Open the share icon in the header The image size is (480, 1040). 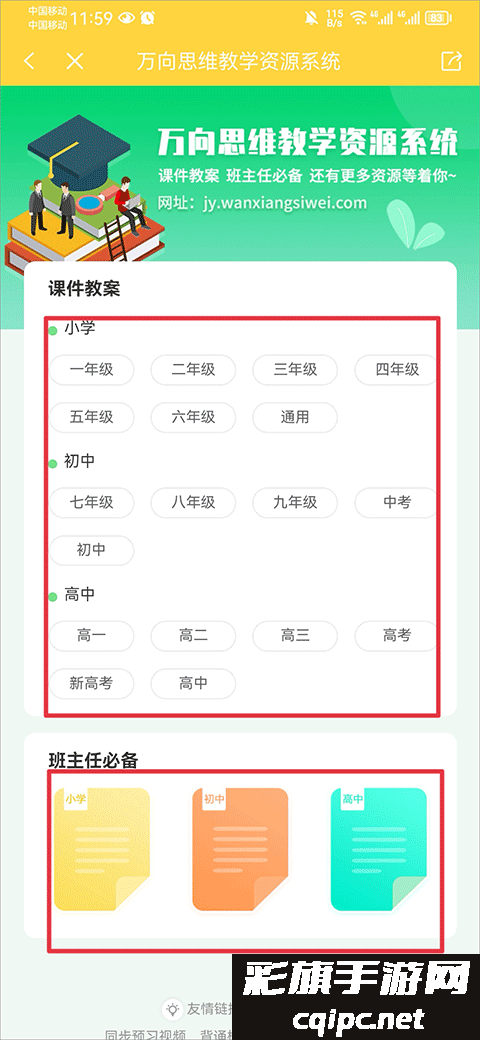[451, 62]
